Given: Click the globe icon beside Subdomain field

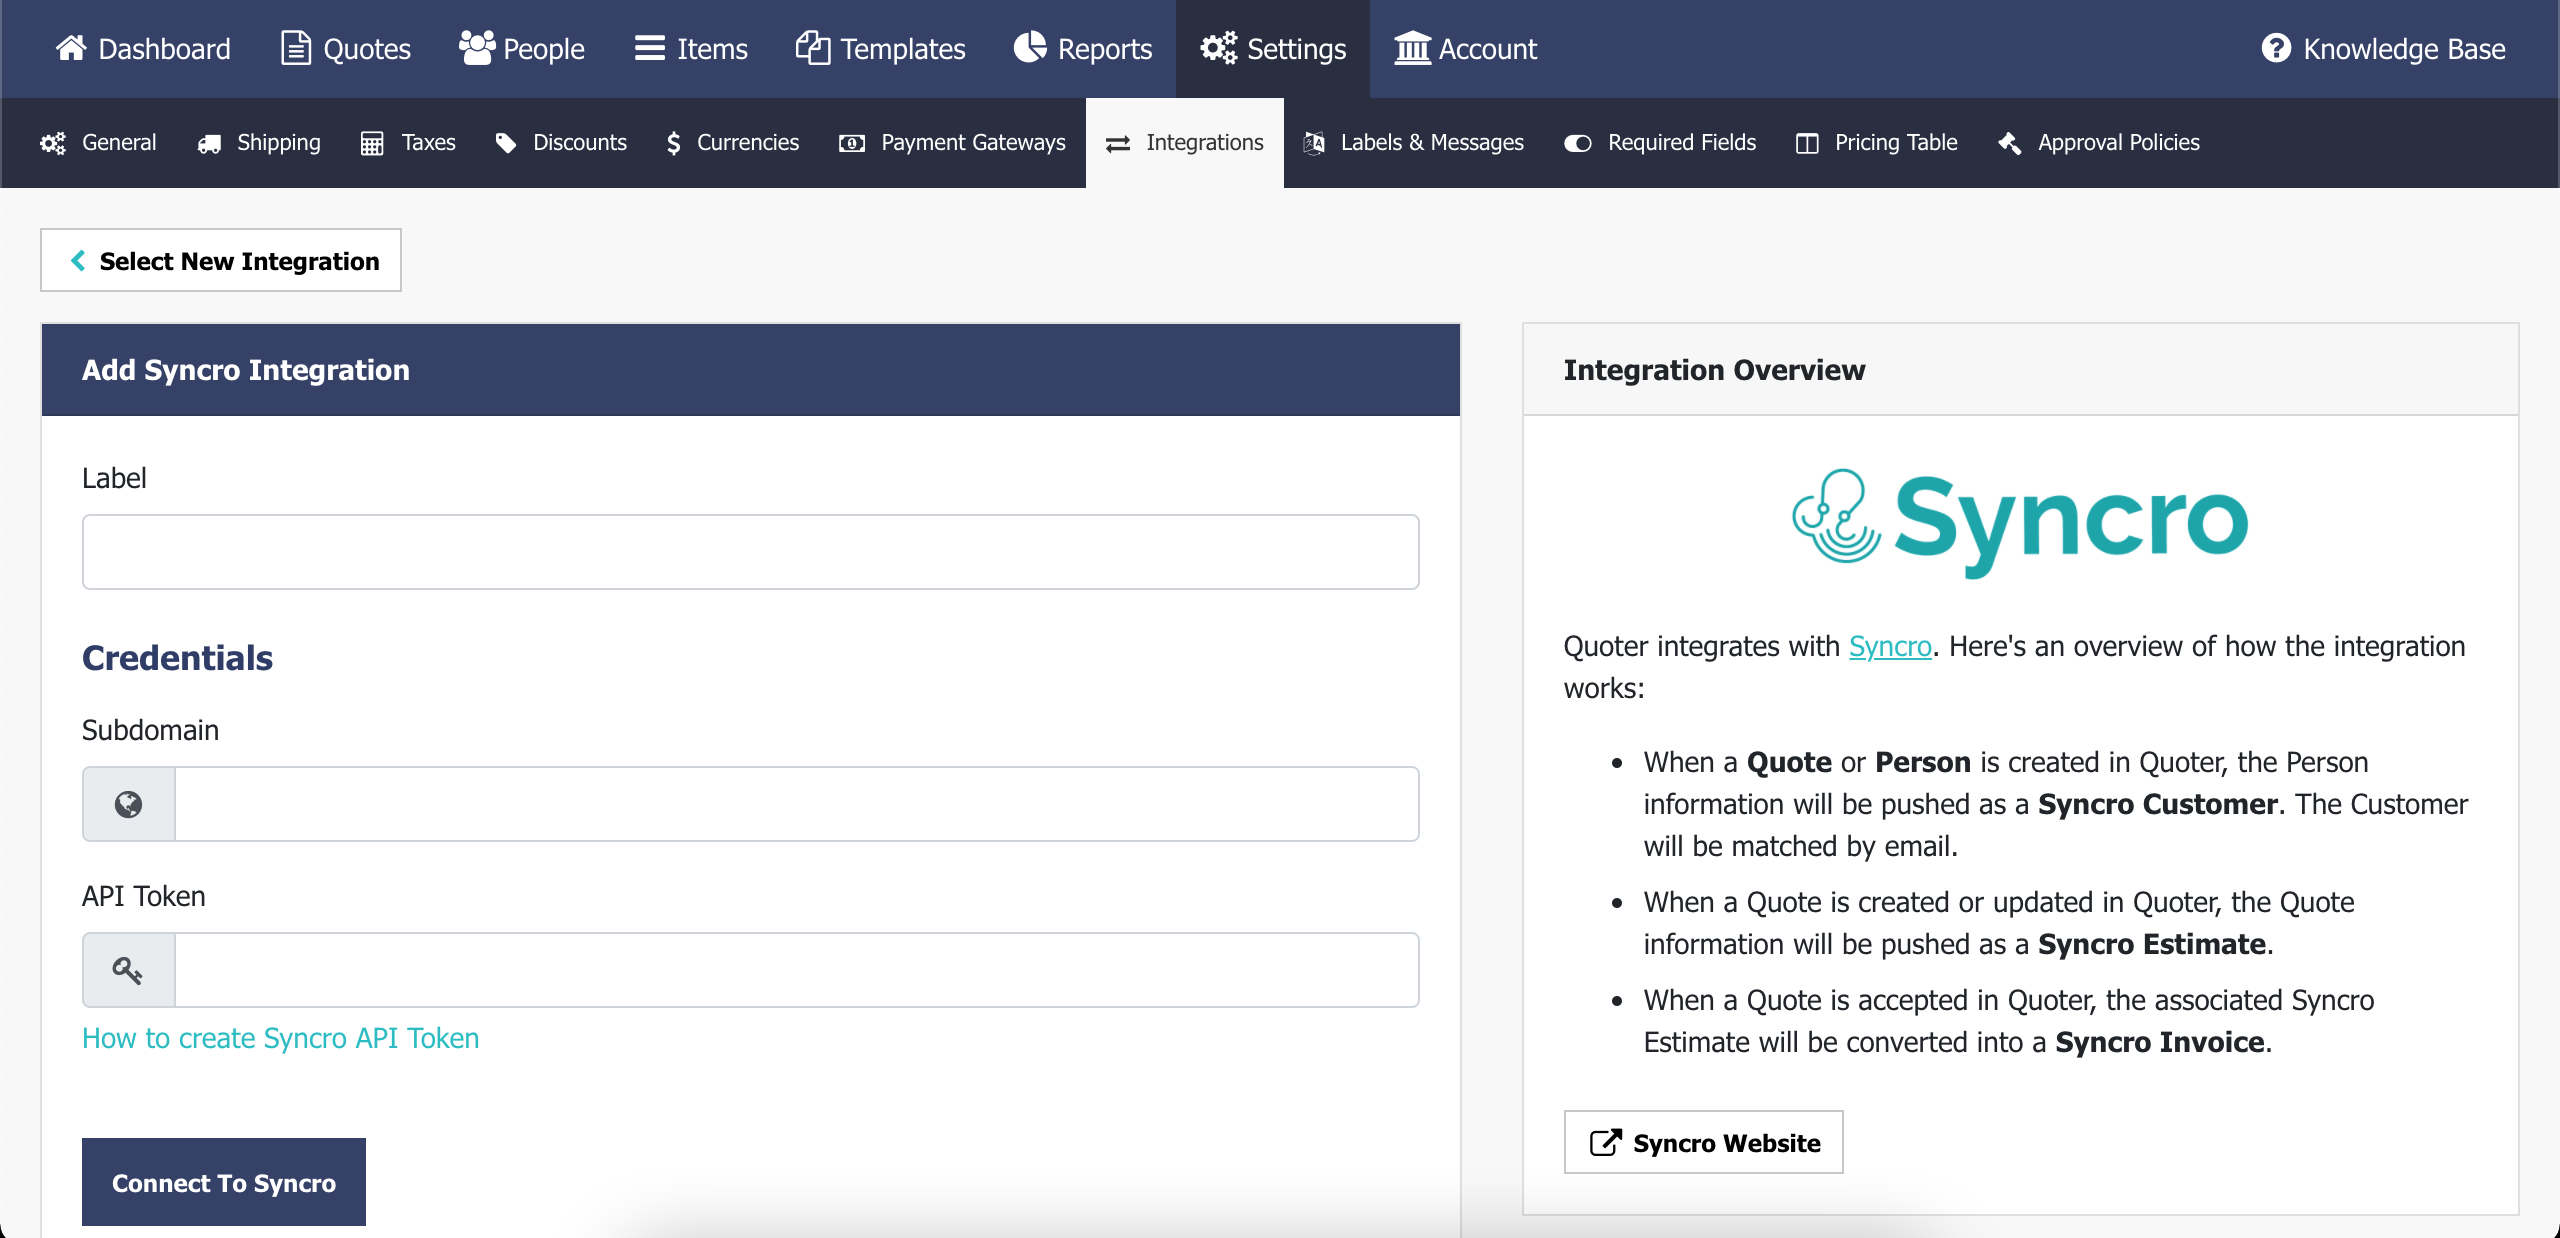Looking at the screenshot, I should click(x=128, y=804).
